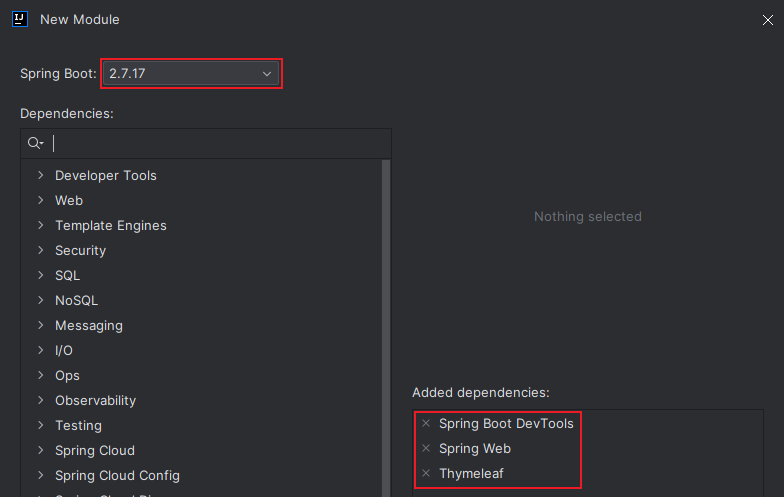Click the IntelliJ logo in title bar
Screen dimensions: 784x497
click(20, 19)
